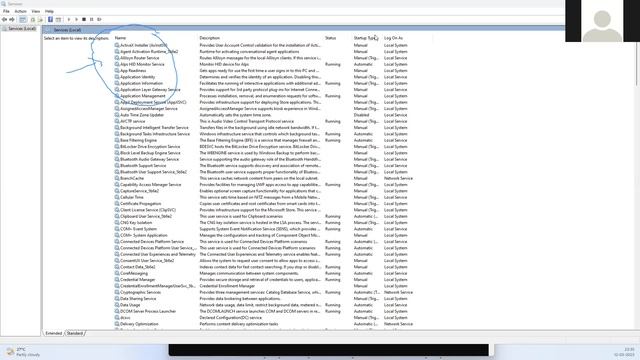
Task: Click the gear icon beside CoreMessaging
Action: (x=117, y=273)
